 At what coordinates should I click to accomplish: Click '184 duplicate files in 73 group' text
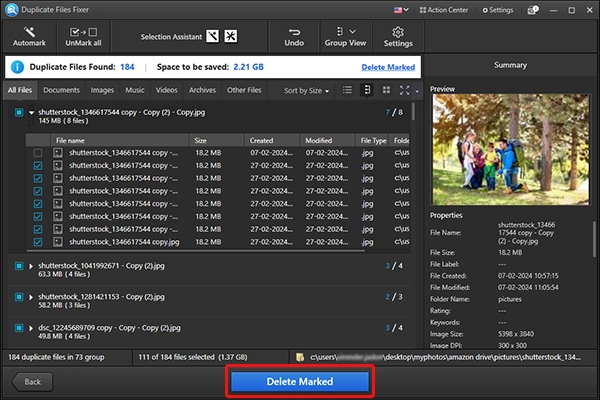tap(56, 357)
